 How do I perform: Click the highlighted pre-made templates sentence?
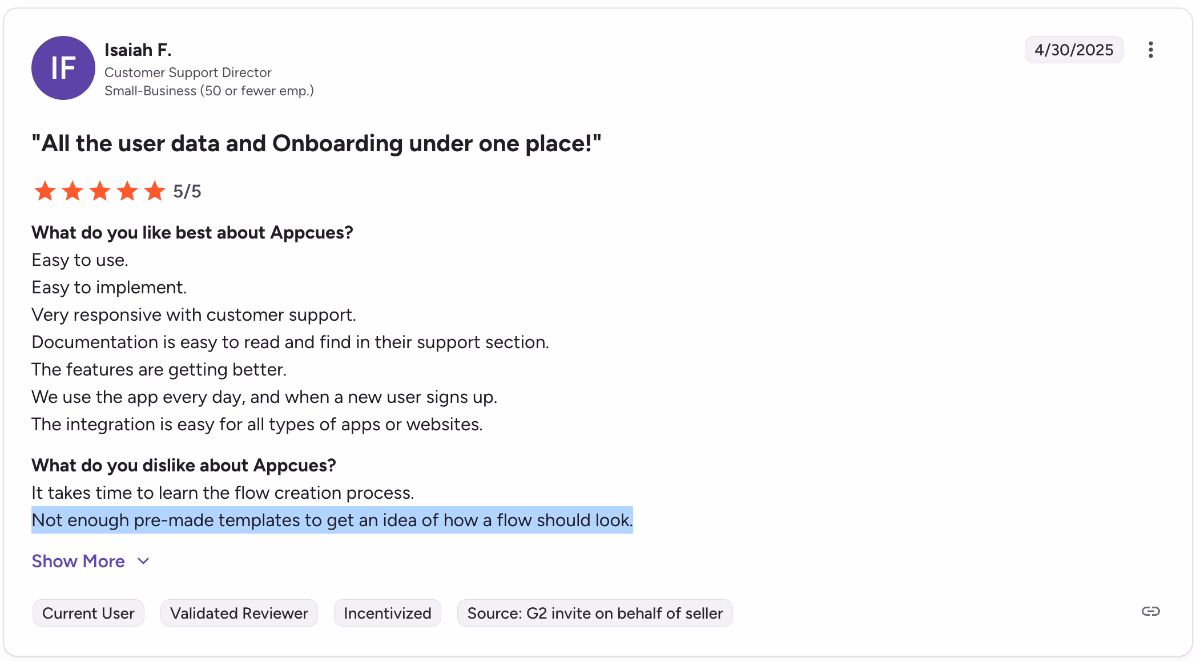tap(332, 520)
